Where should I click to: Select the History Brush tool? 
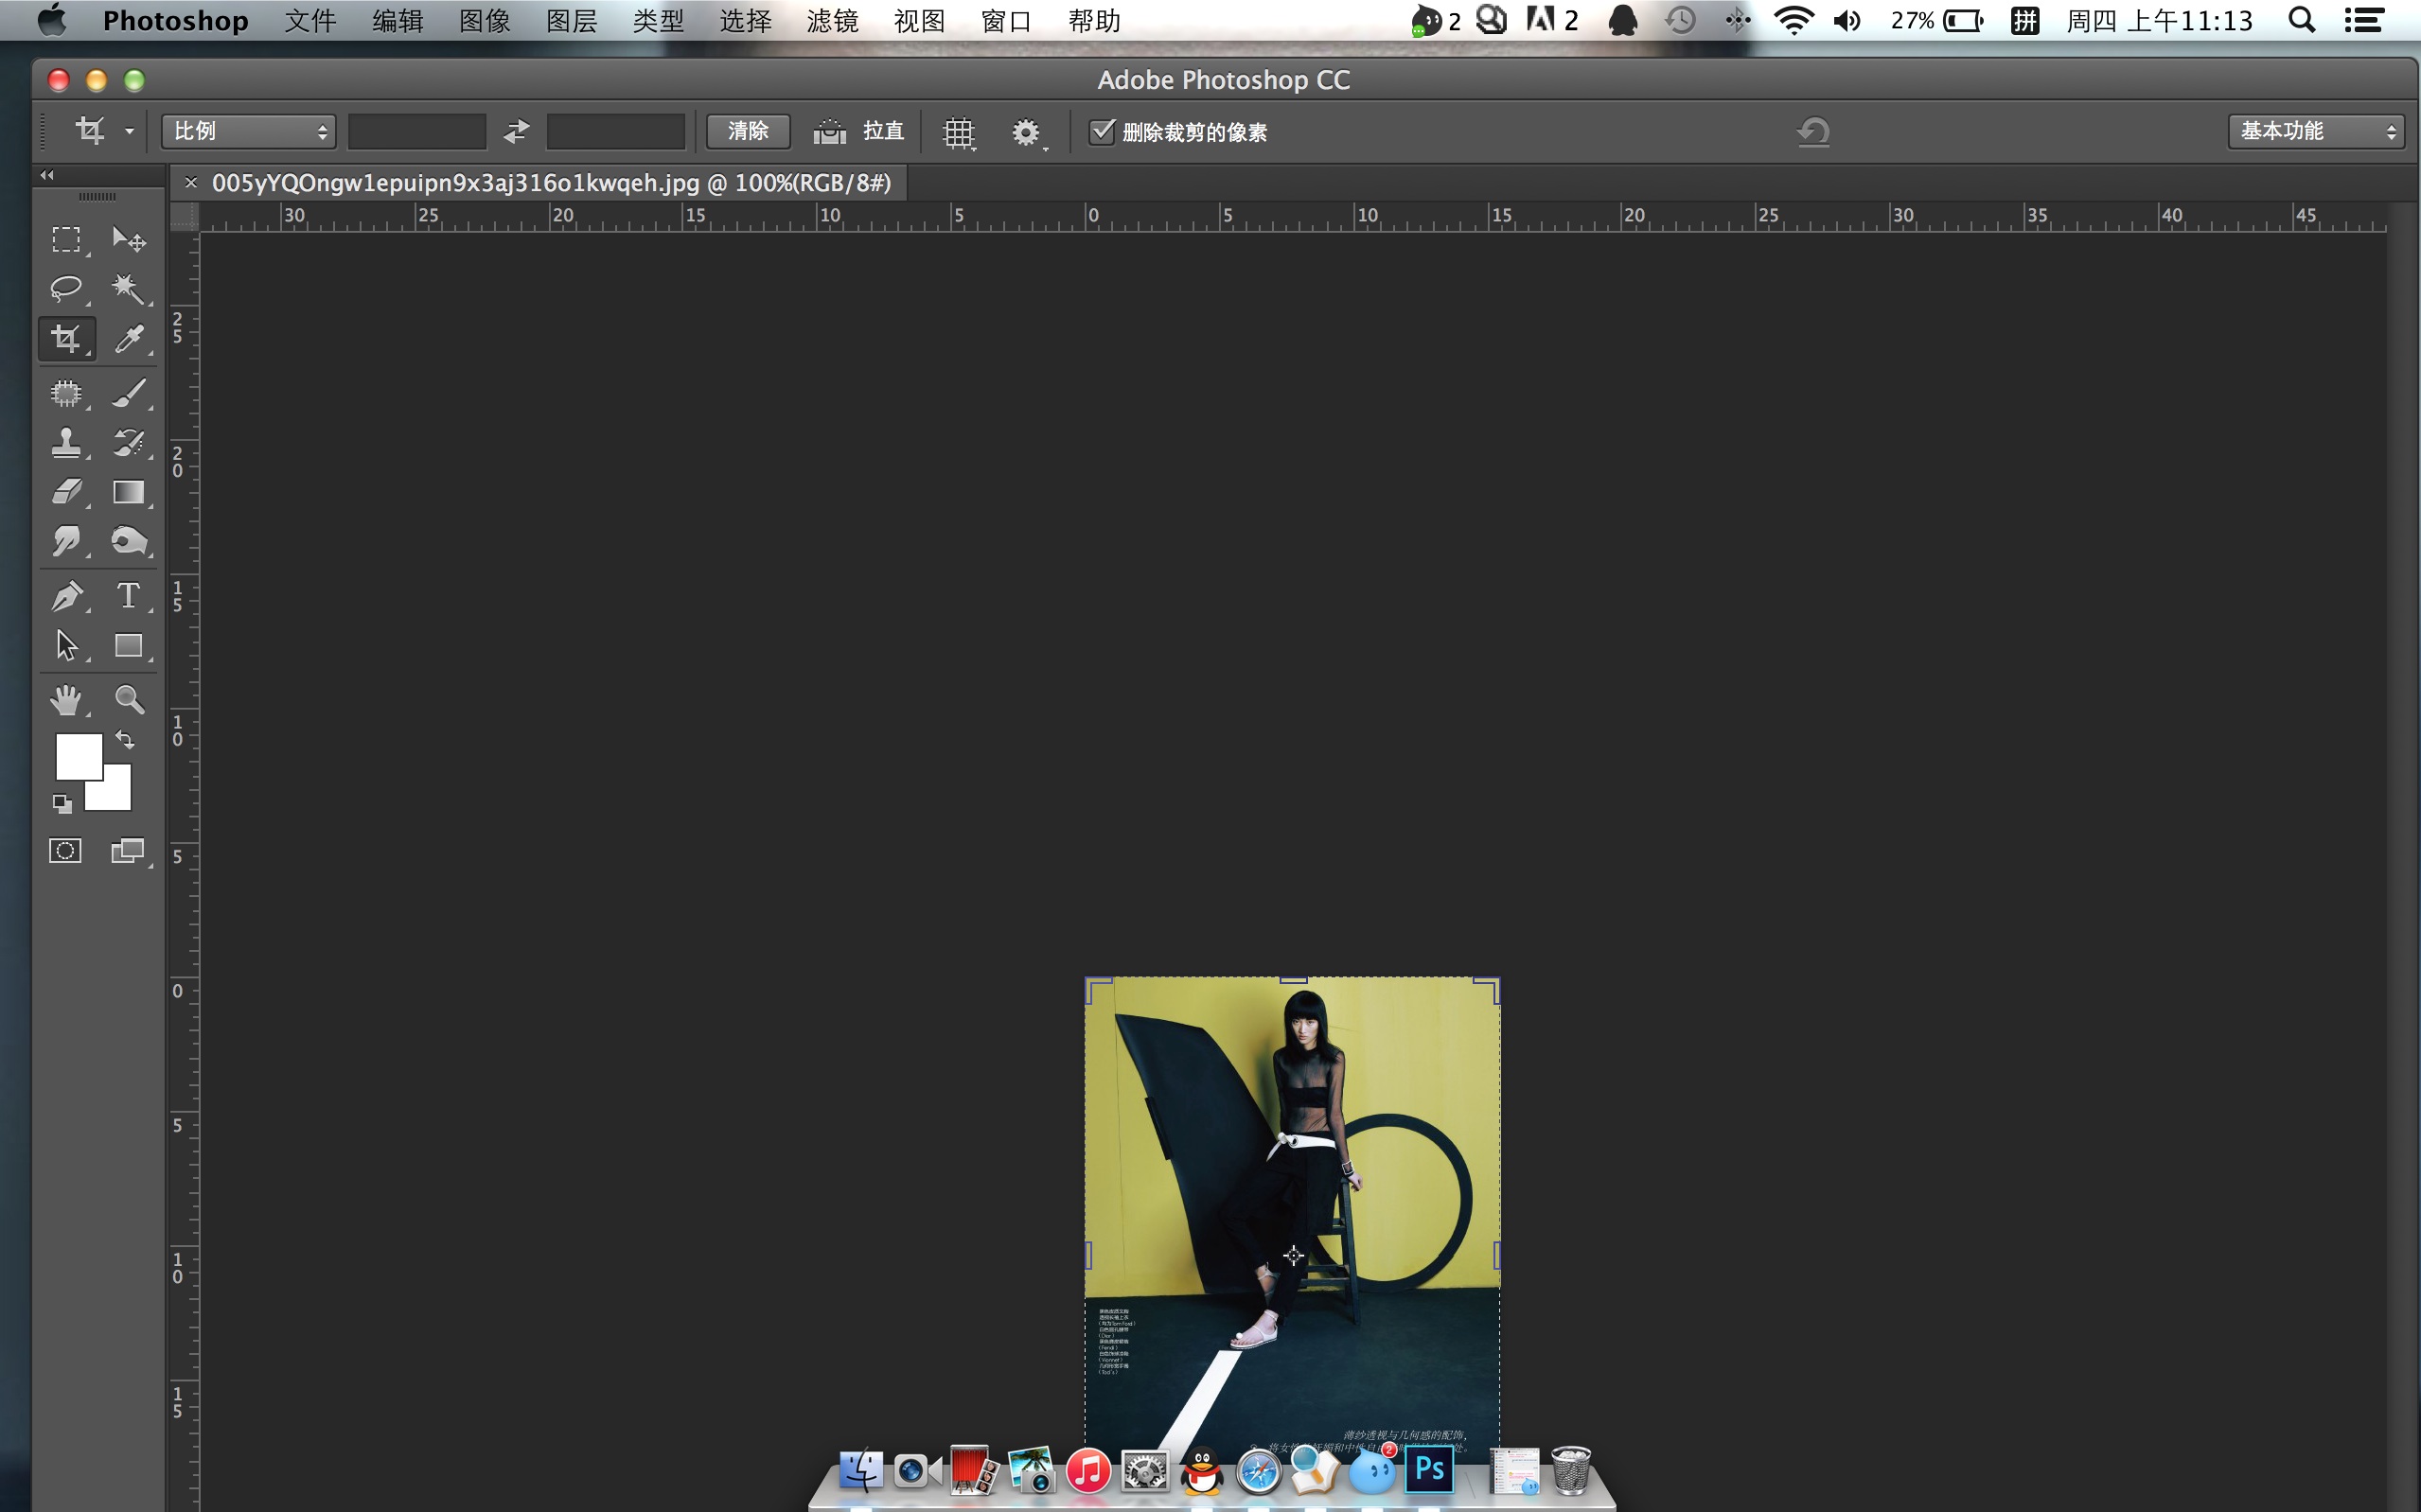[129, 443]
